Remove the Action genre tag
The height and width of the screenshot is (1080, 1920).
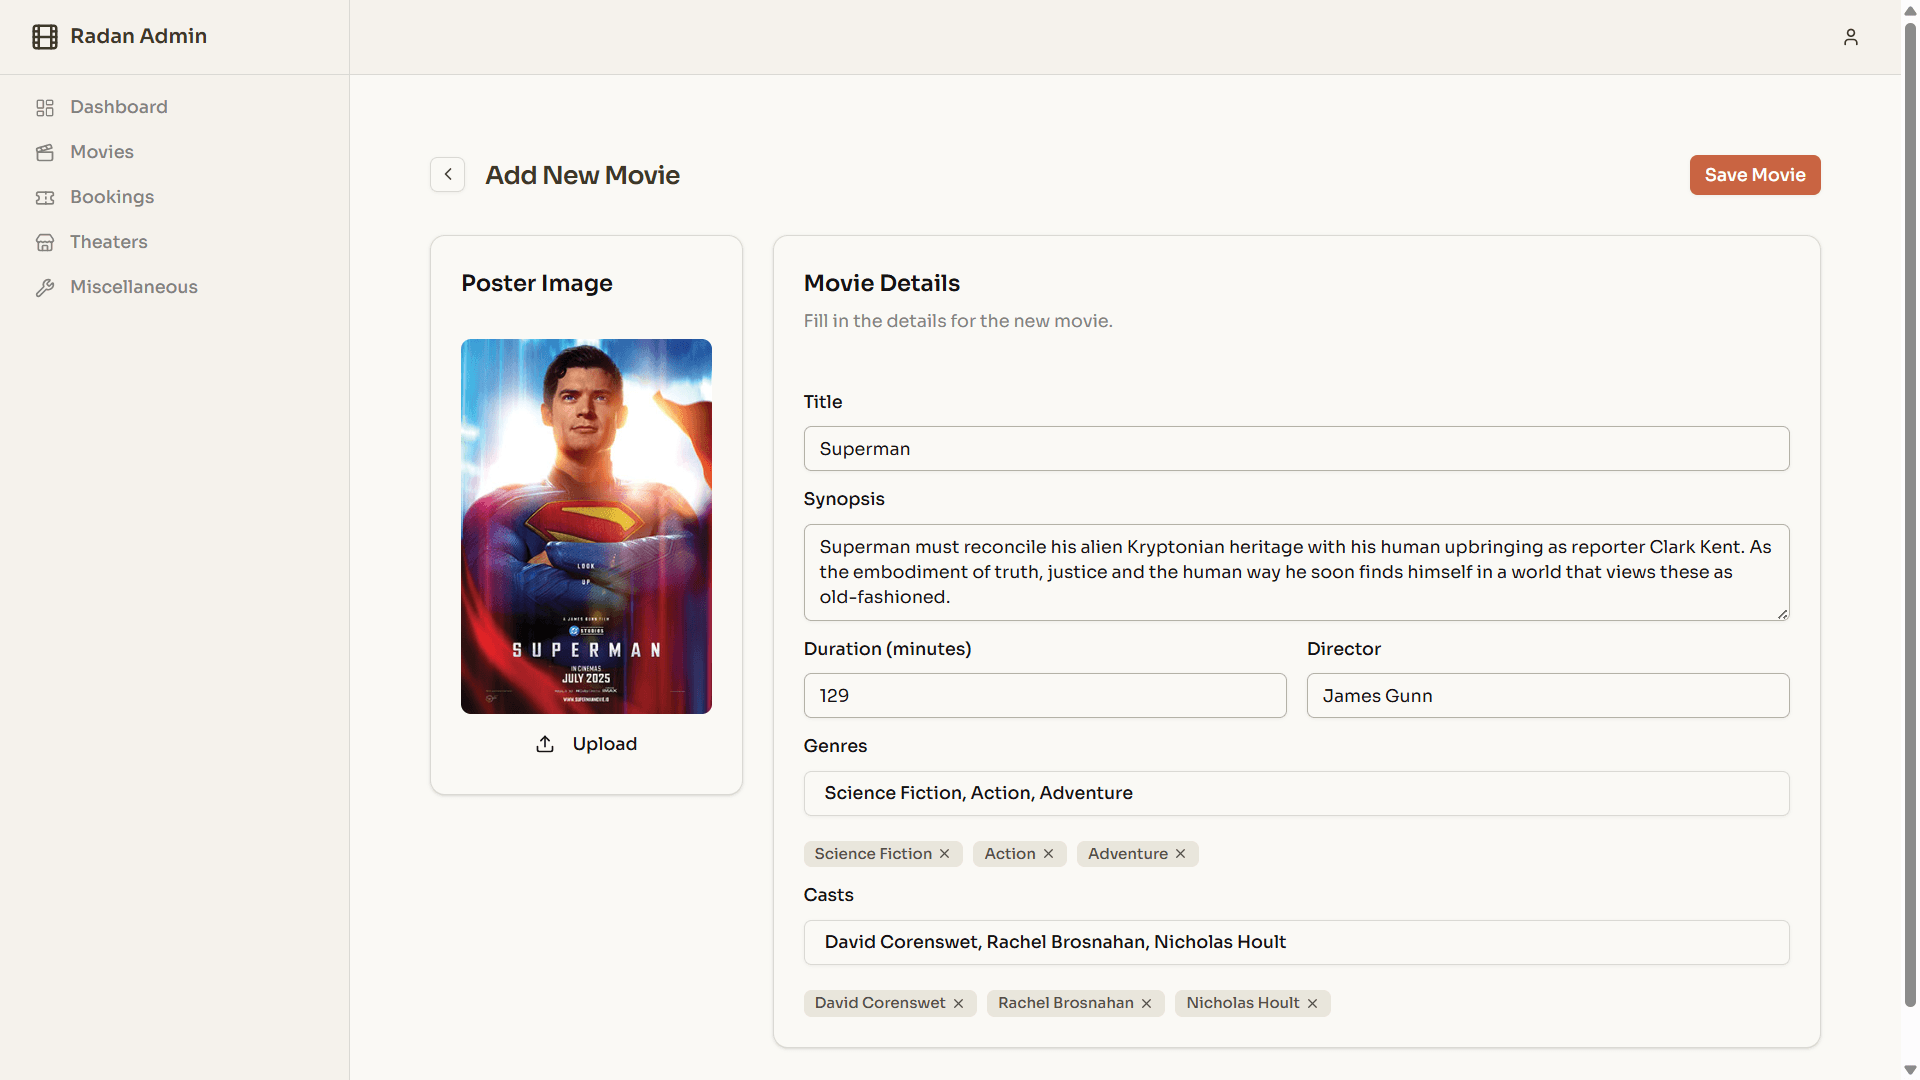tap(1047, 854)
